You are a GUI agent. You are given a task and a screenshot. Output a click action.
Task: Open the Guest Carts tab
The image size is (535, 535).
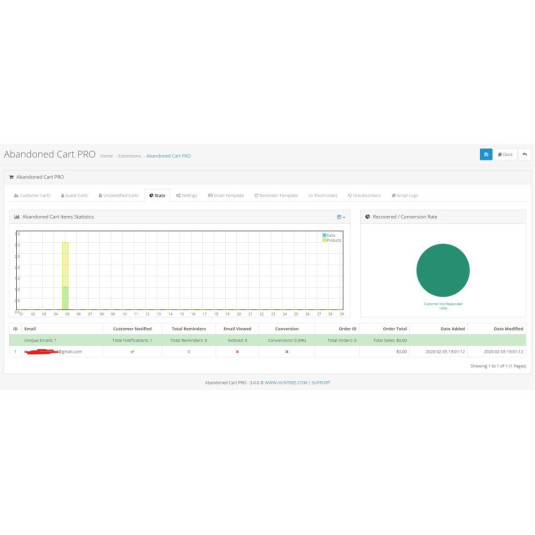click(x=74, y=196)
